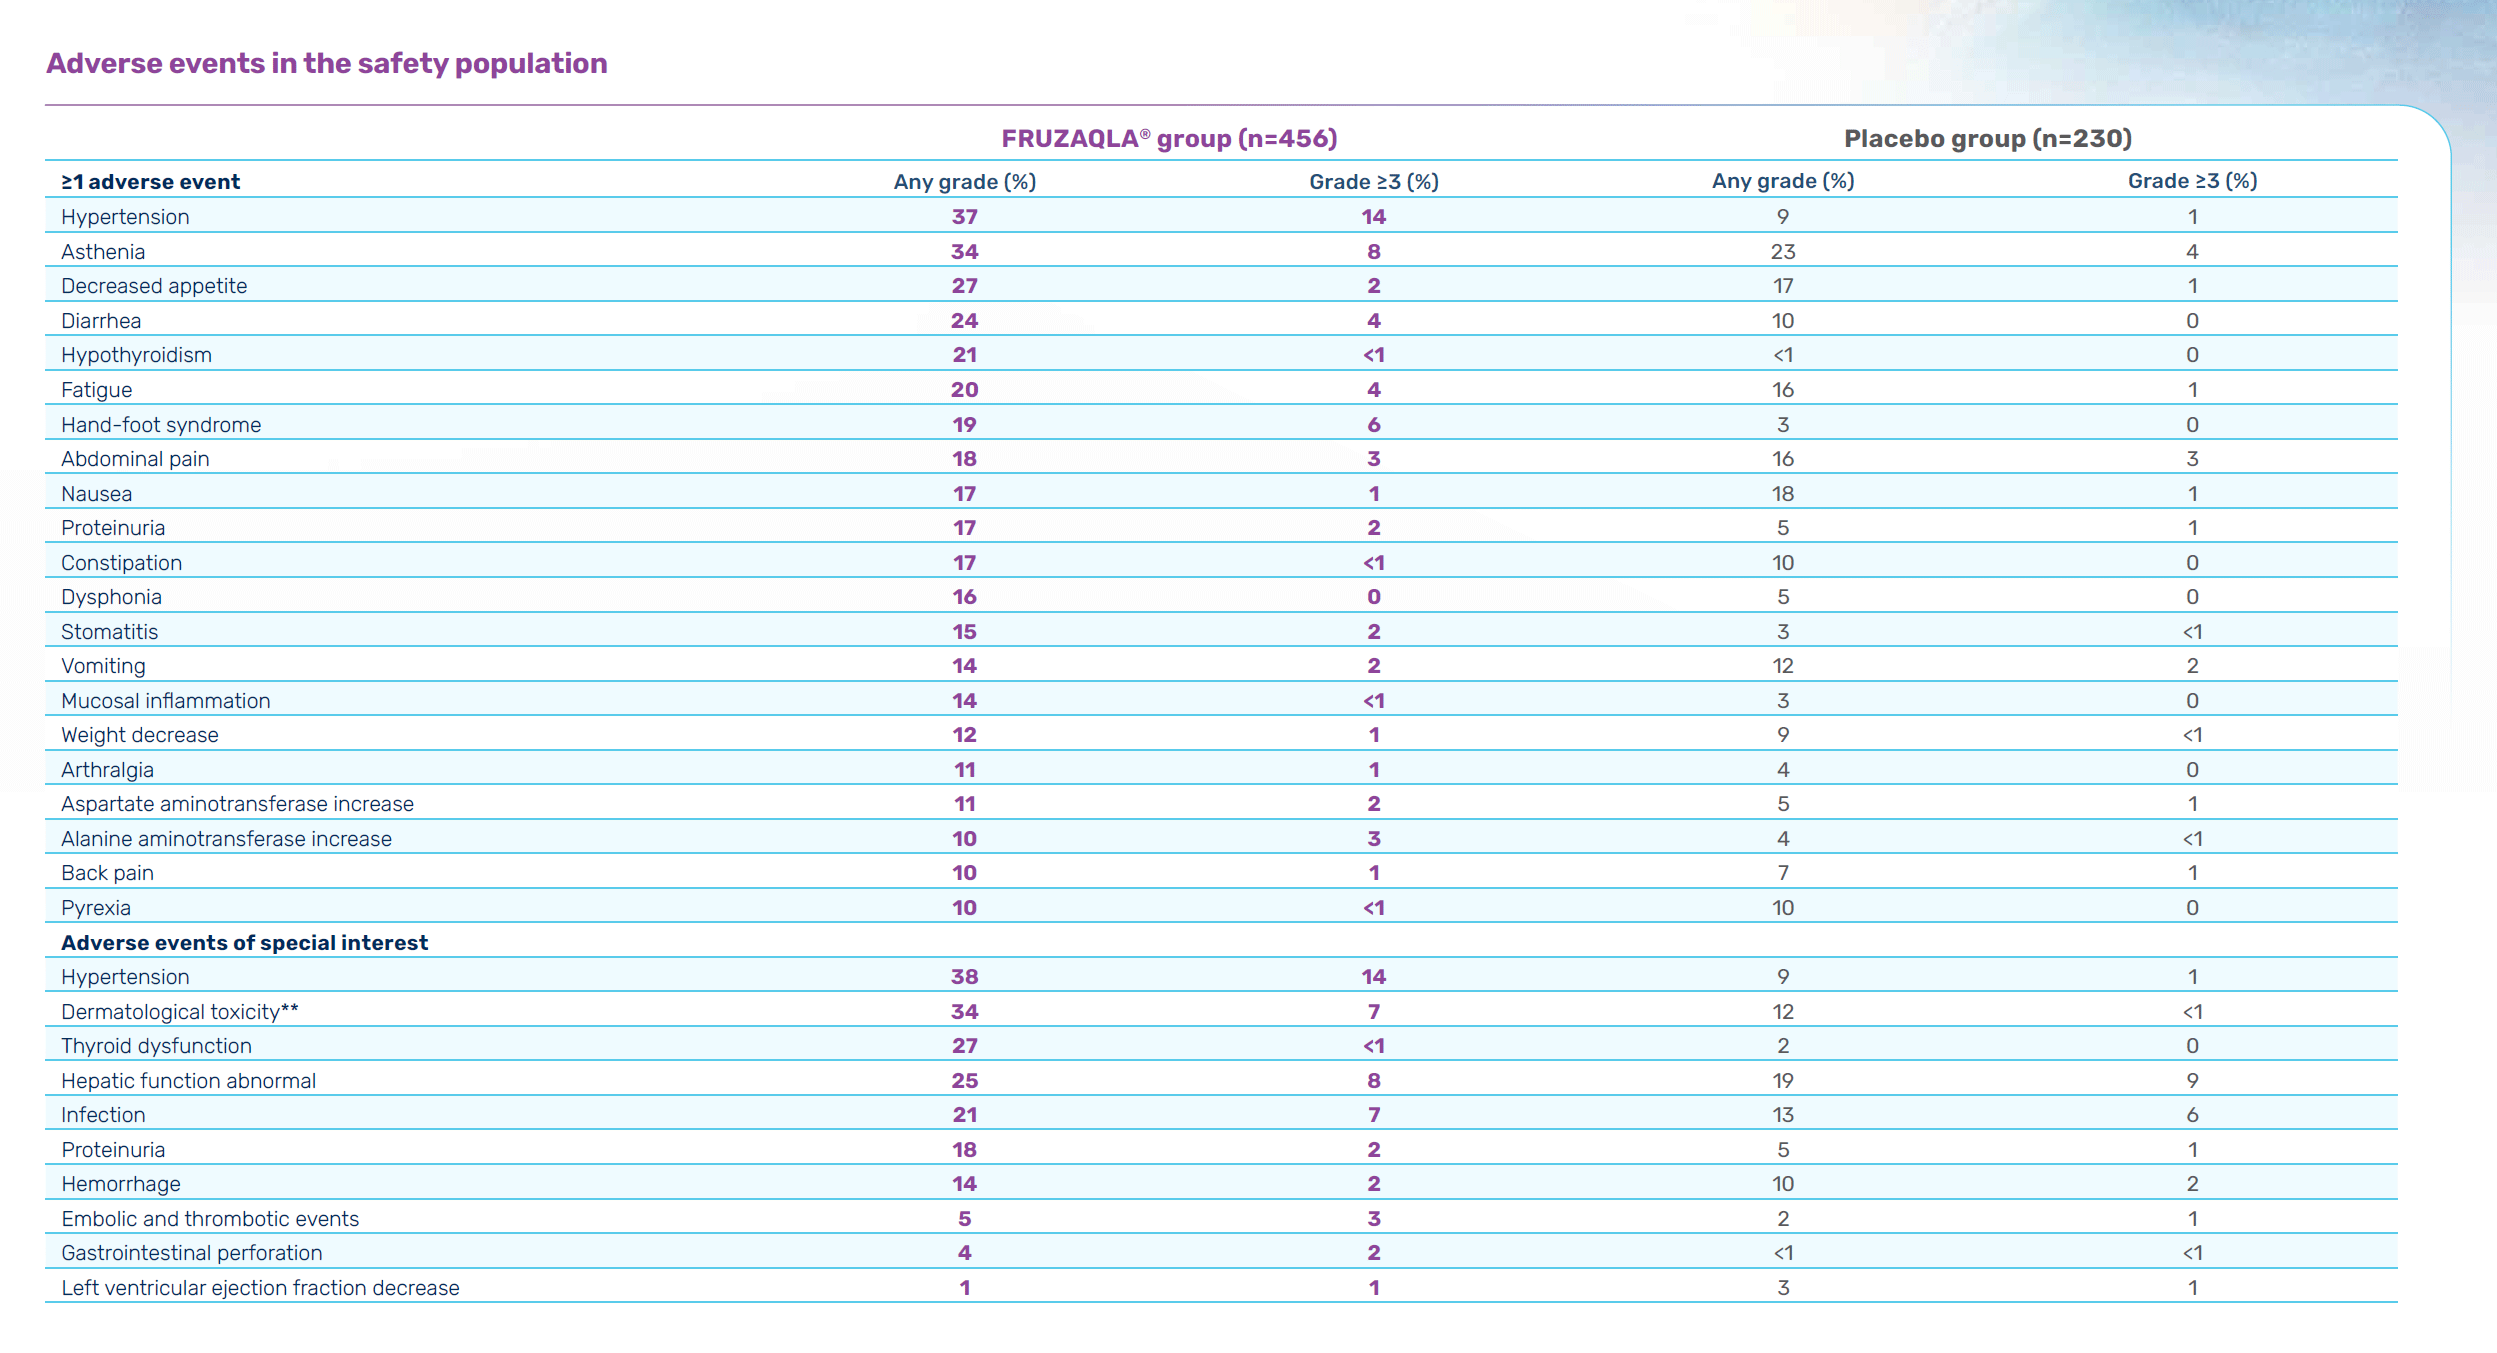Click the Dysphonia row label
This screenshot has height=1353, width=2497.
click(x=111, y=597)
